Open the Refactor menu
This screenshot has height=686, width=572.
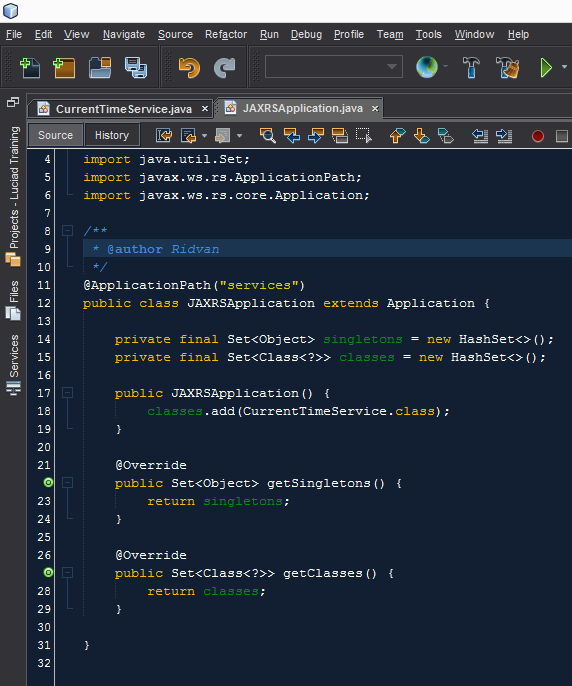coord(226,34)
